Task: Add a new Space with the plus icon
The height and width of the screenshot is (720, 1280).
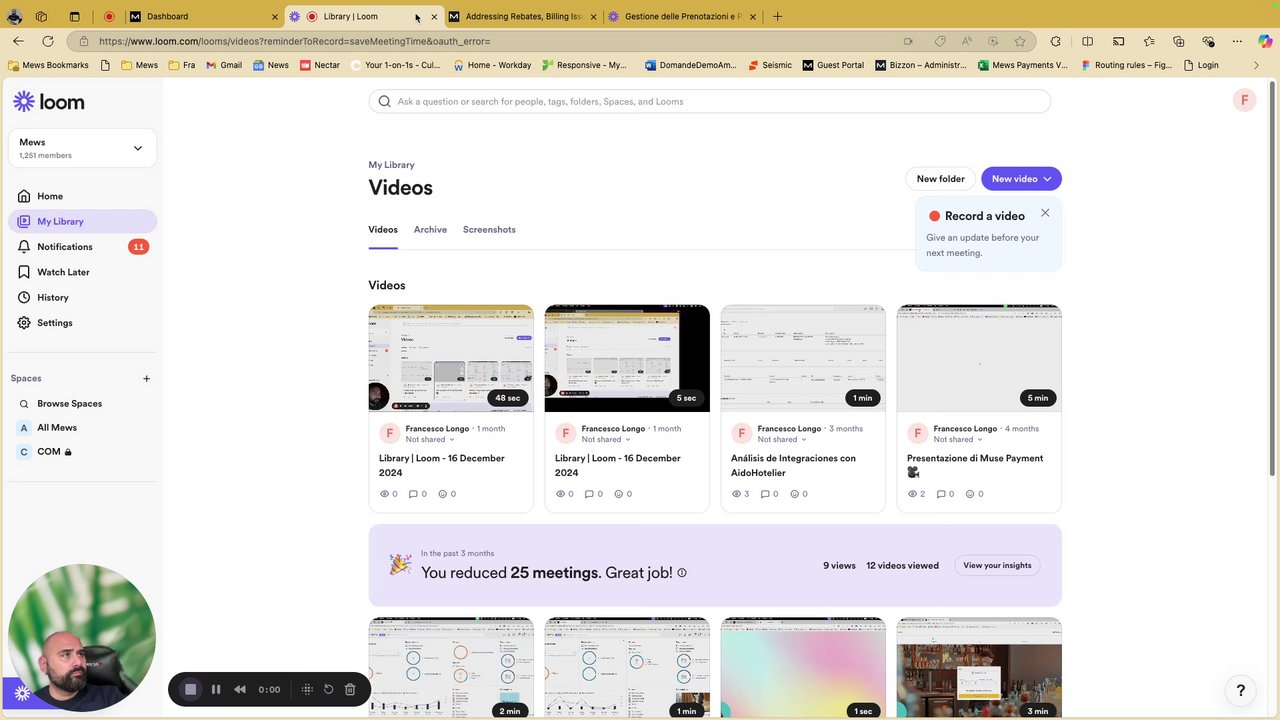Action: coord(146,378)
